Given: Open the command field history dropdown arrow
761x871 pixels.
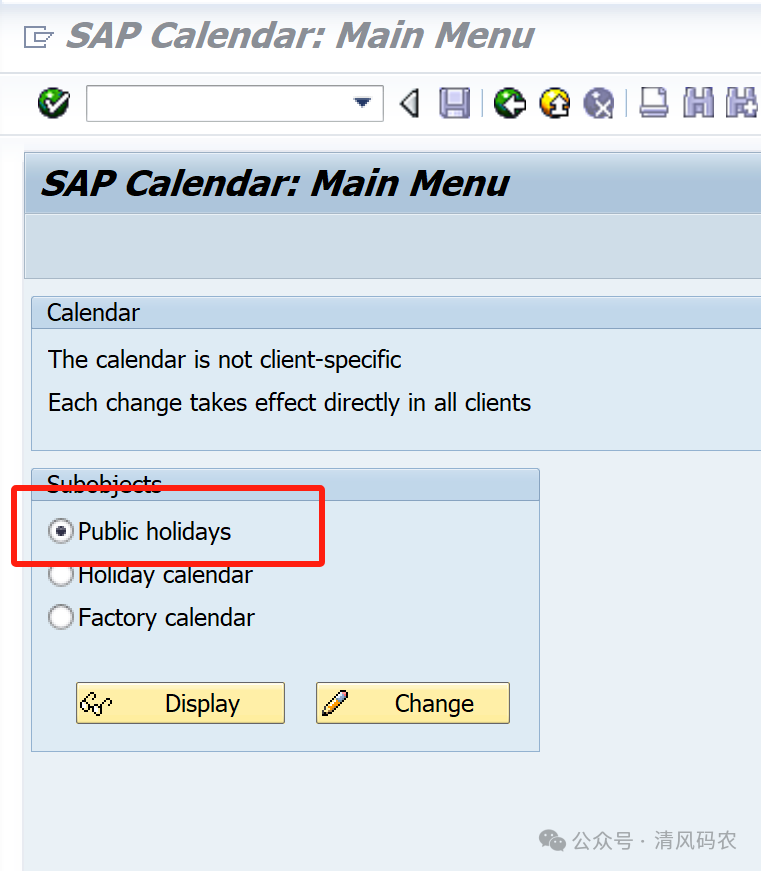Looking at the screenshot, I should point(362,103).
